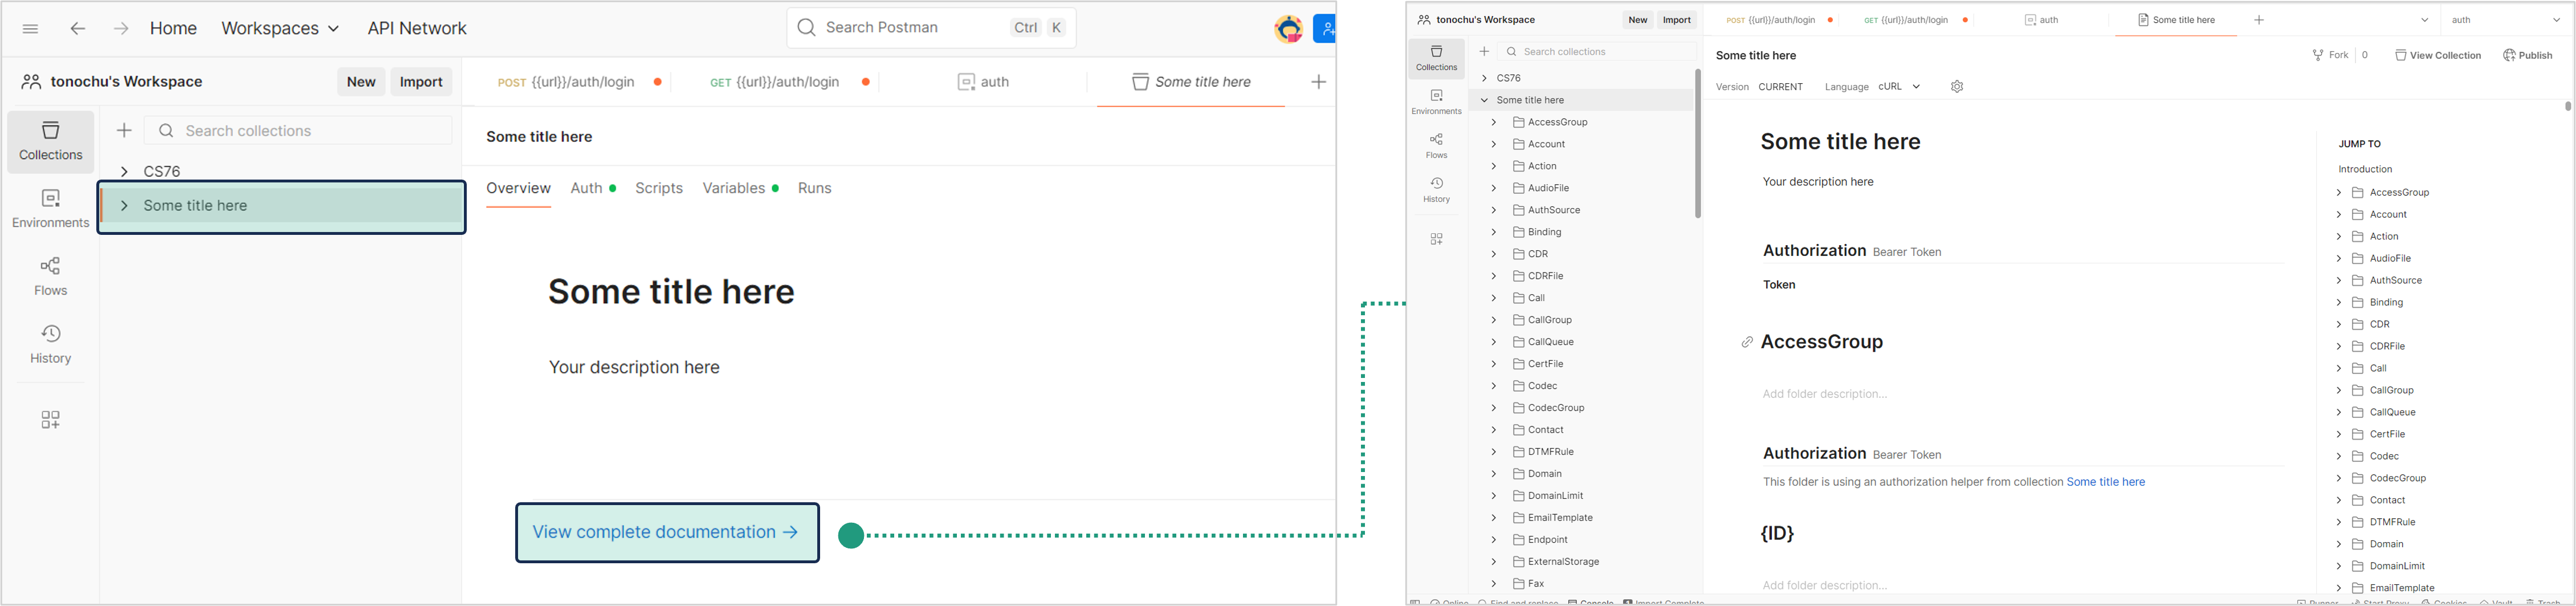Image resolution: width=2576 pixels, height=606 pixels.
Task: Open the hamburger menu in the top-left
Action: coord(30,29)
